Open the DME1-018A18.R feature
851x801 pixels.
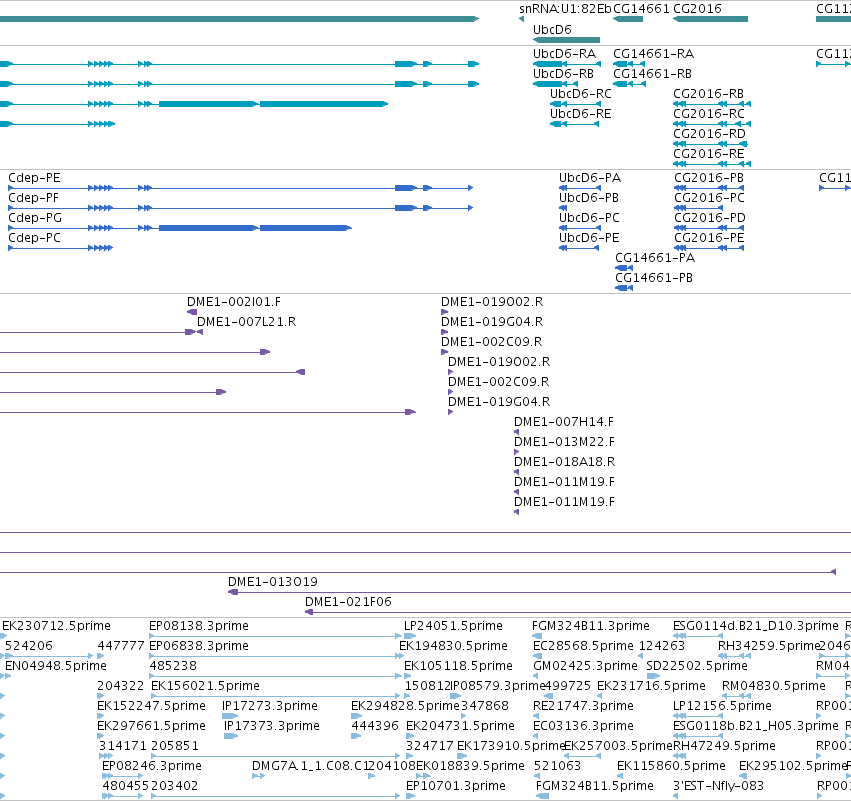click(x=564, y=462)
